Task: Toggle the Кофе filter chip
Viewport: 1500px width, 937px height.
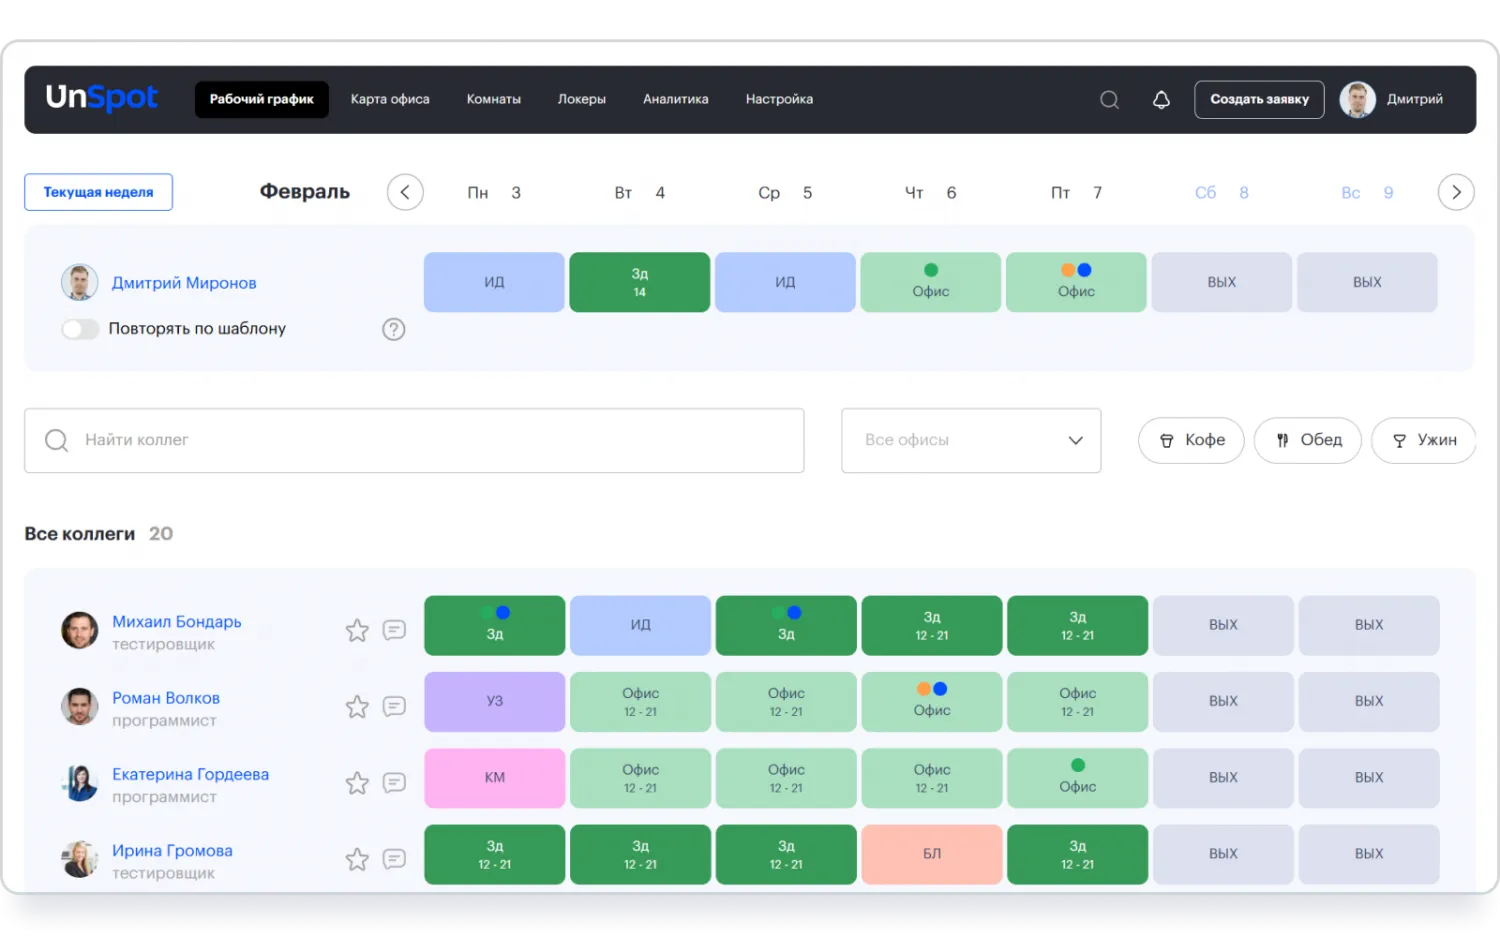Action: pyautogui.click(x=1191, y=440)
